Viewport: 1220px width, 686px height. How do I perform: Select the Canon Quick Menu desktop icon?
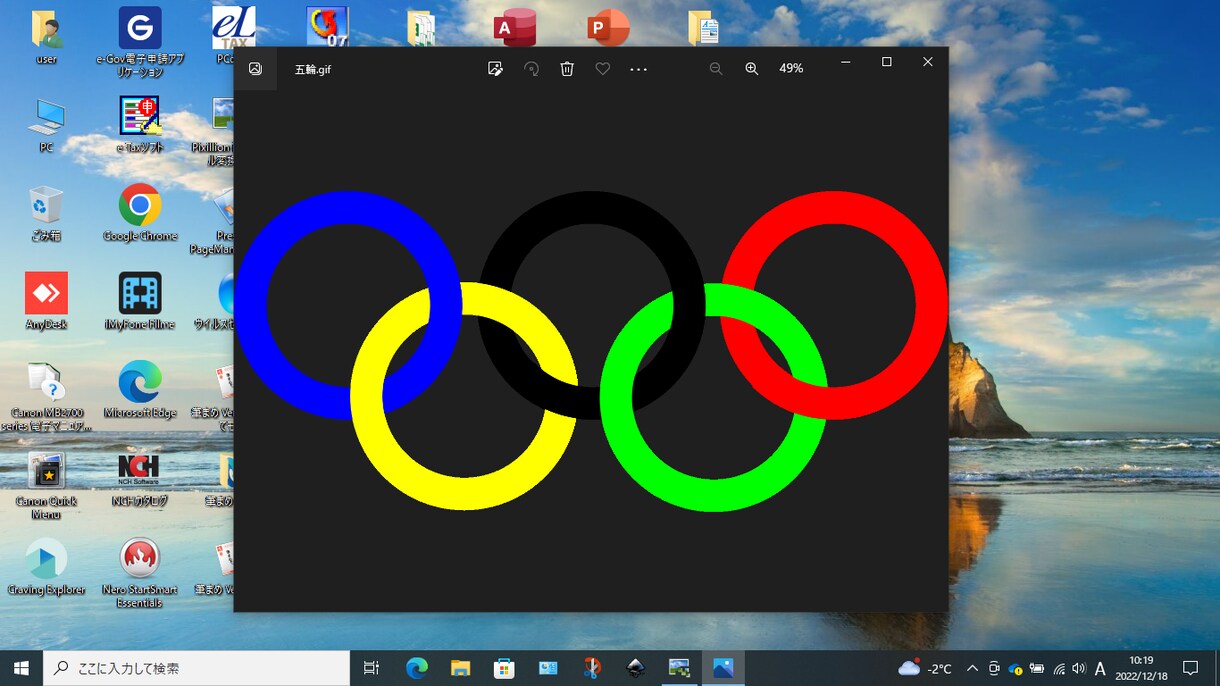(46, 485)
